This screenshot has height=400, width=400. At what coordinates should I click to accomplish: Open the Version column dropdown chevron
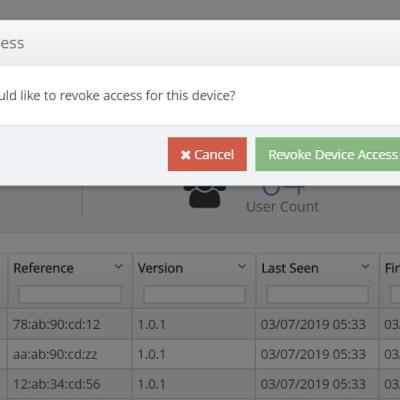(242, 267)
